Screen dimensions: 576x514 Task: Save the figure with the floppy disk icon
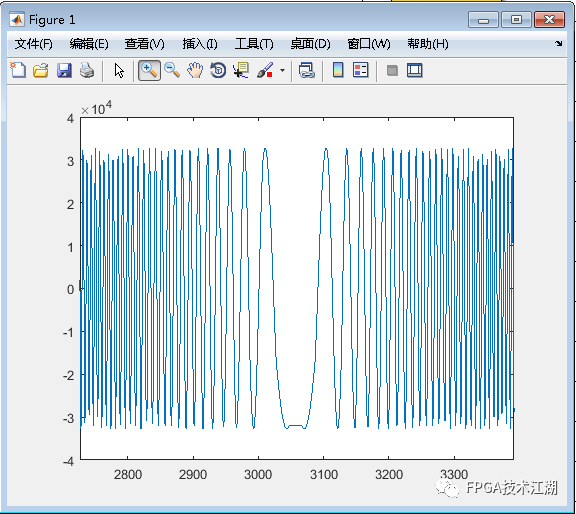pos(64,70)
